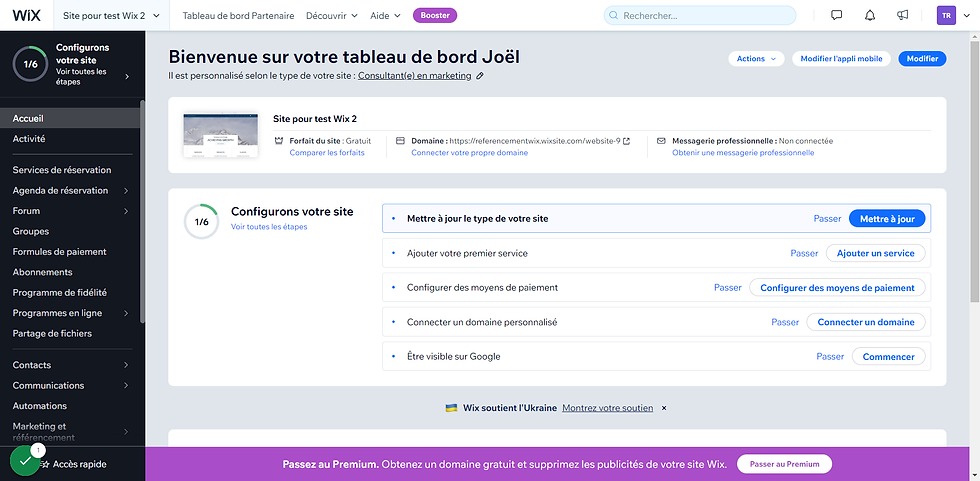Open the chat messages icon
Viewport: 980px width, 481px height.
coord(837,16)
